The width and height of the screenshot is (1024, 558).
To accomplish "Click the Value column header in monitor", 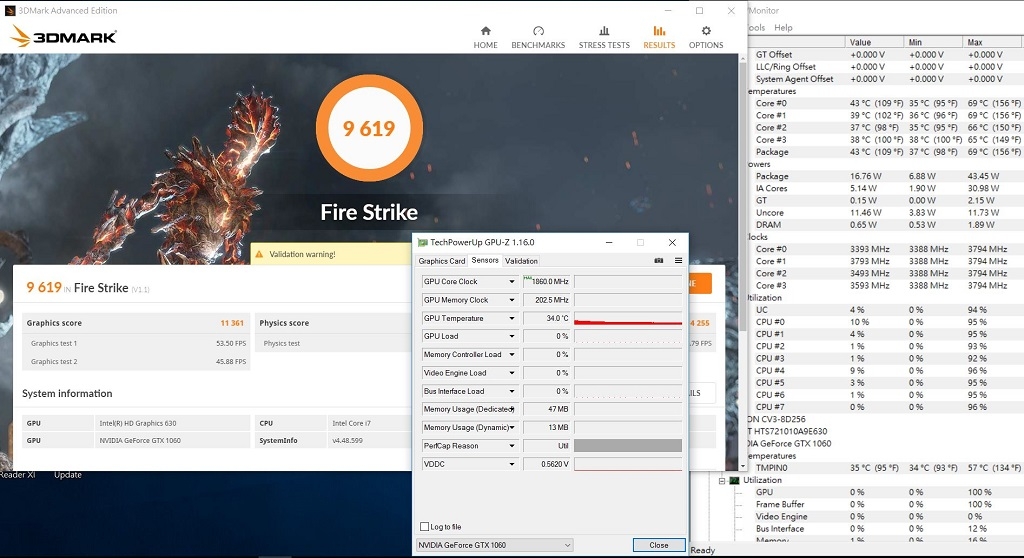I will point(874,42).
